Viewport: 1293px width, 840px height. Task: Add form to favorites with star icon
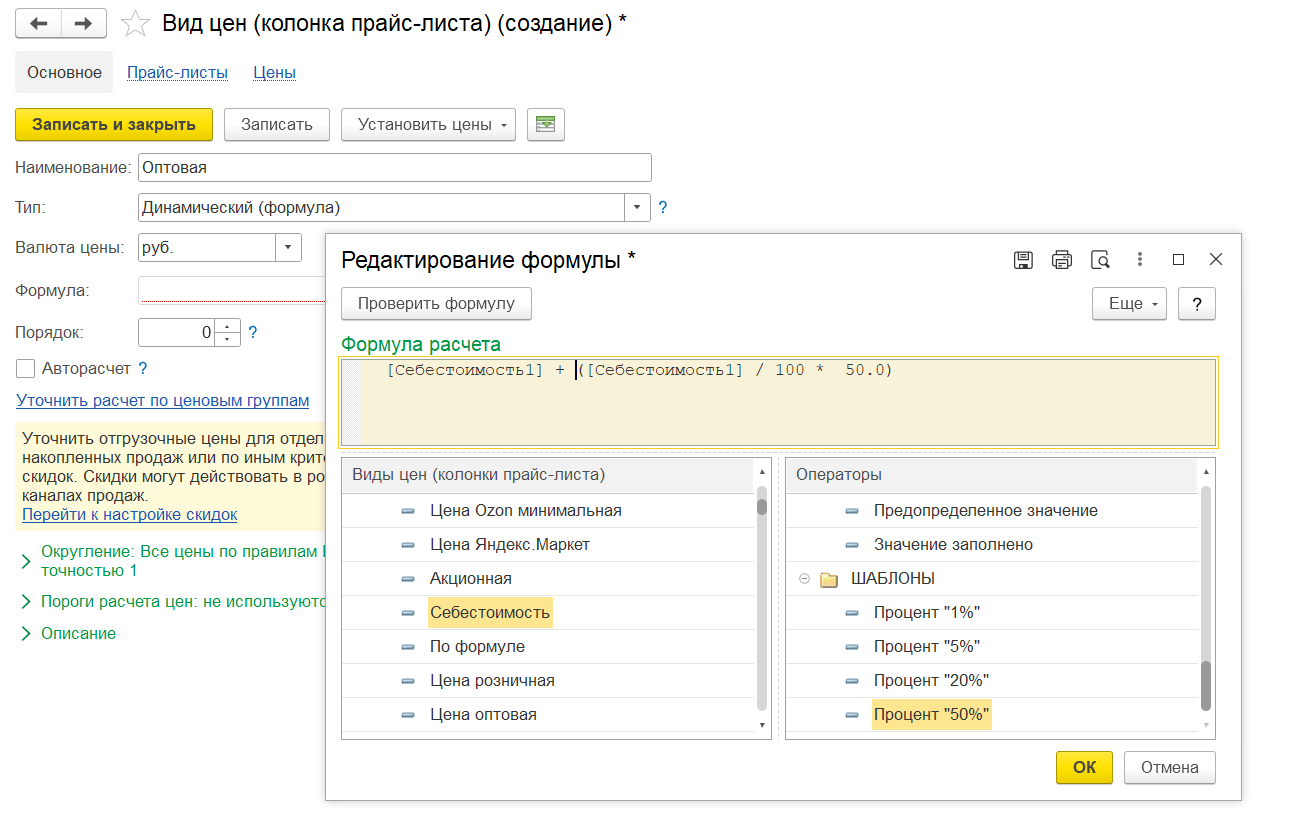tap(135, 23)
